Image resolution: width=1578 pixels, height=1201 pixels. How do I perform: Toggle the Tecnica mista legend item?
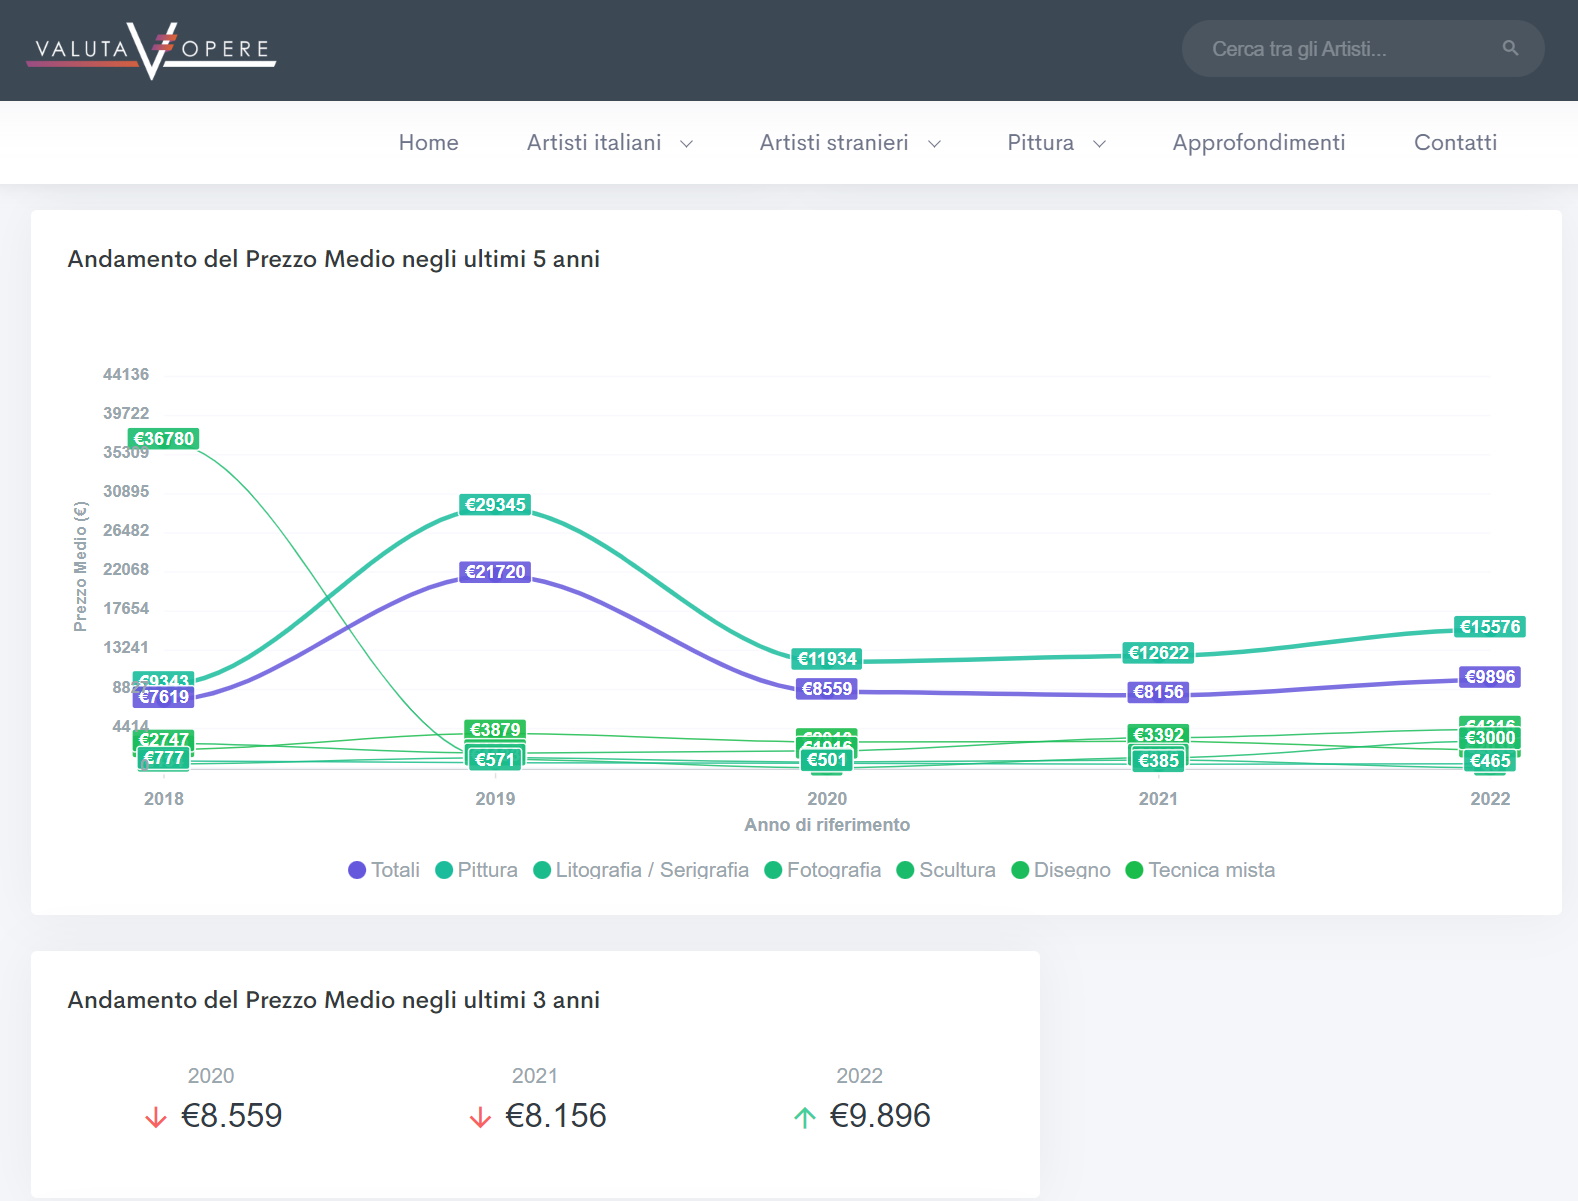pyautogui.click(x=1200, y=870)
